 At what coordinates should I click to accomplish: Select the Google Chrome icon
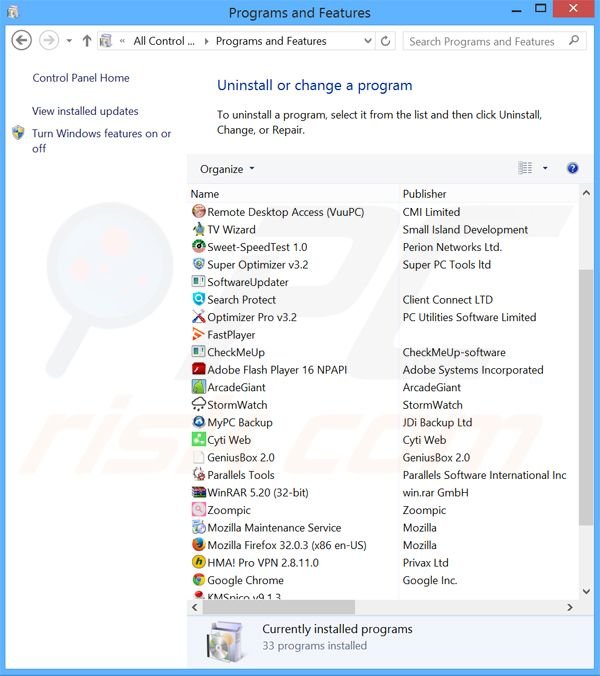tap(199, 580)
